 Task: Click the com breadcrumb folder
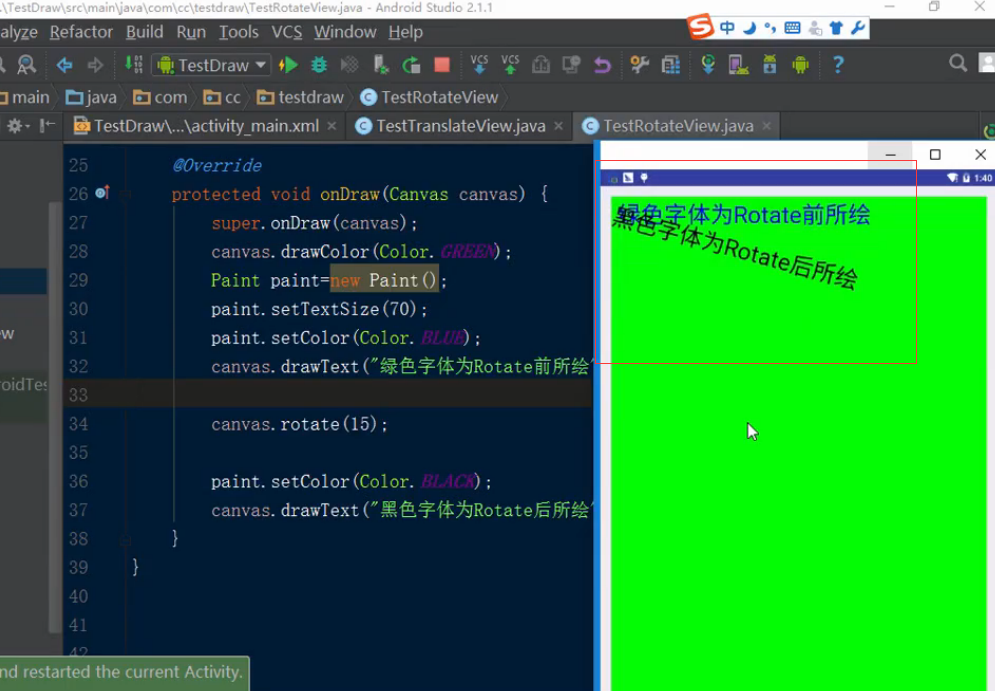point(161,97)
